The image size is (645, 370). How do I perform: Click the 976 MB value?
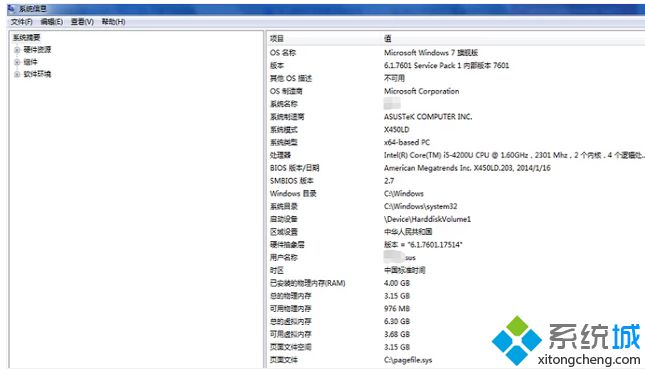397,309
